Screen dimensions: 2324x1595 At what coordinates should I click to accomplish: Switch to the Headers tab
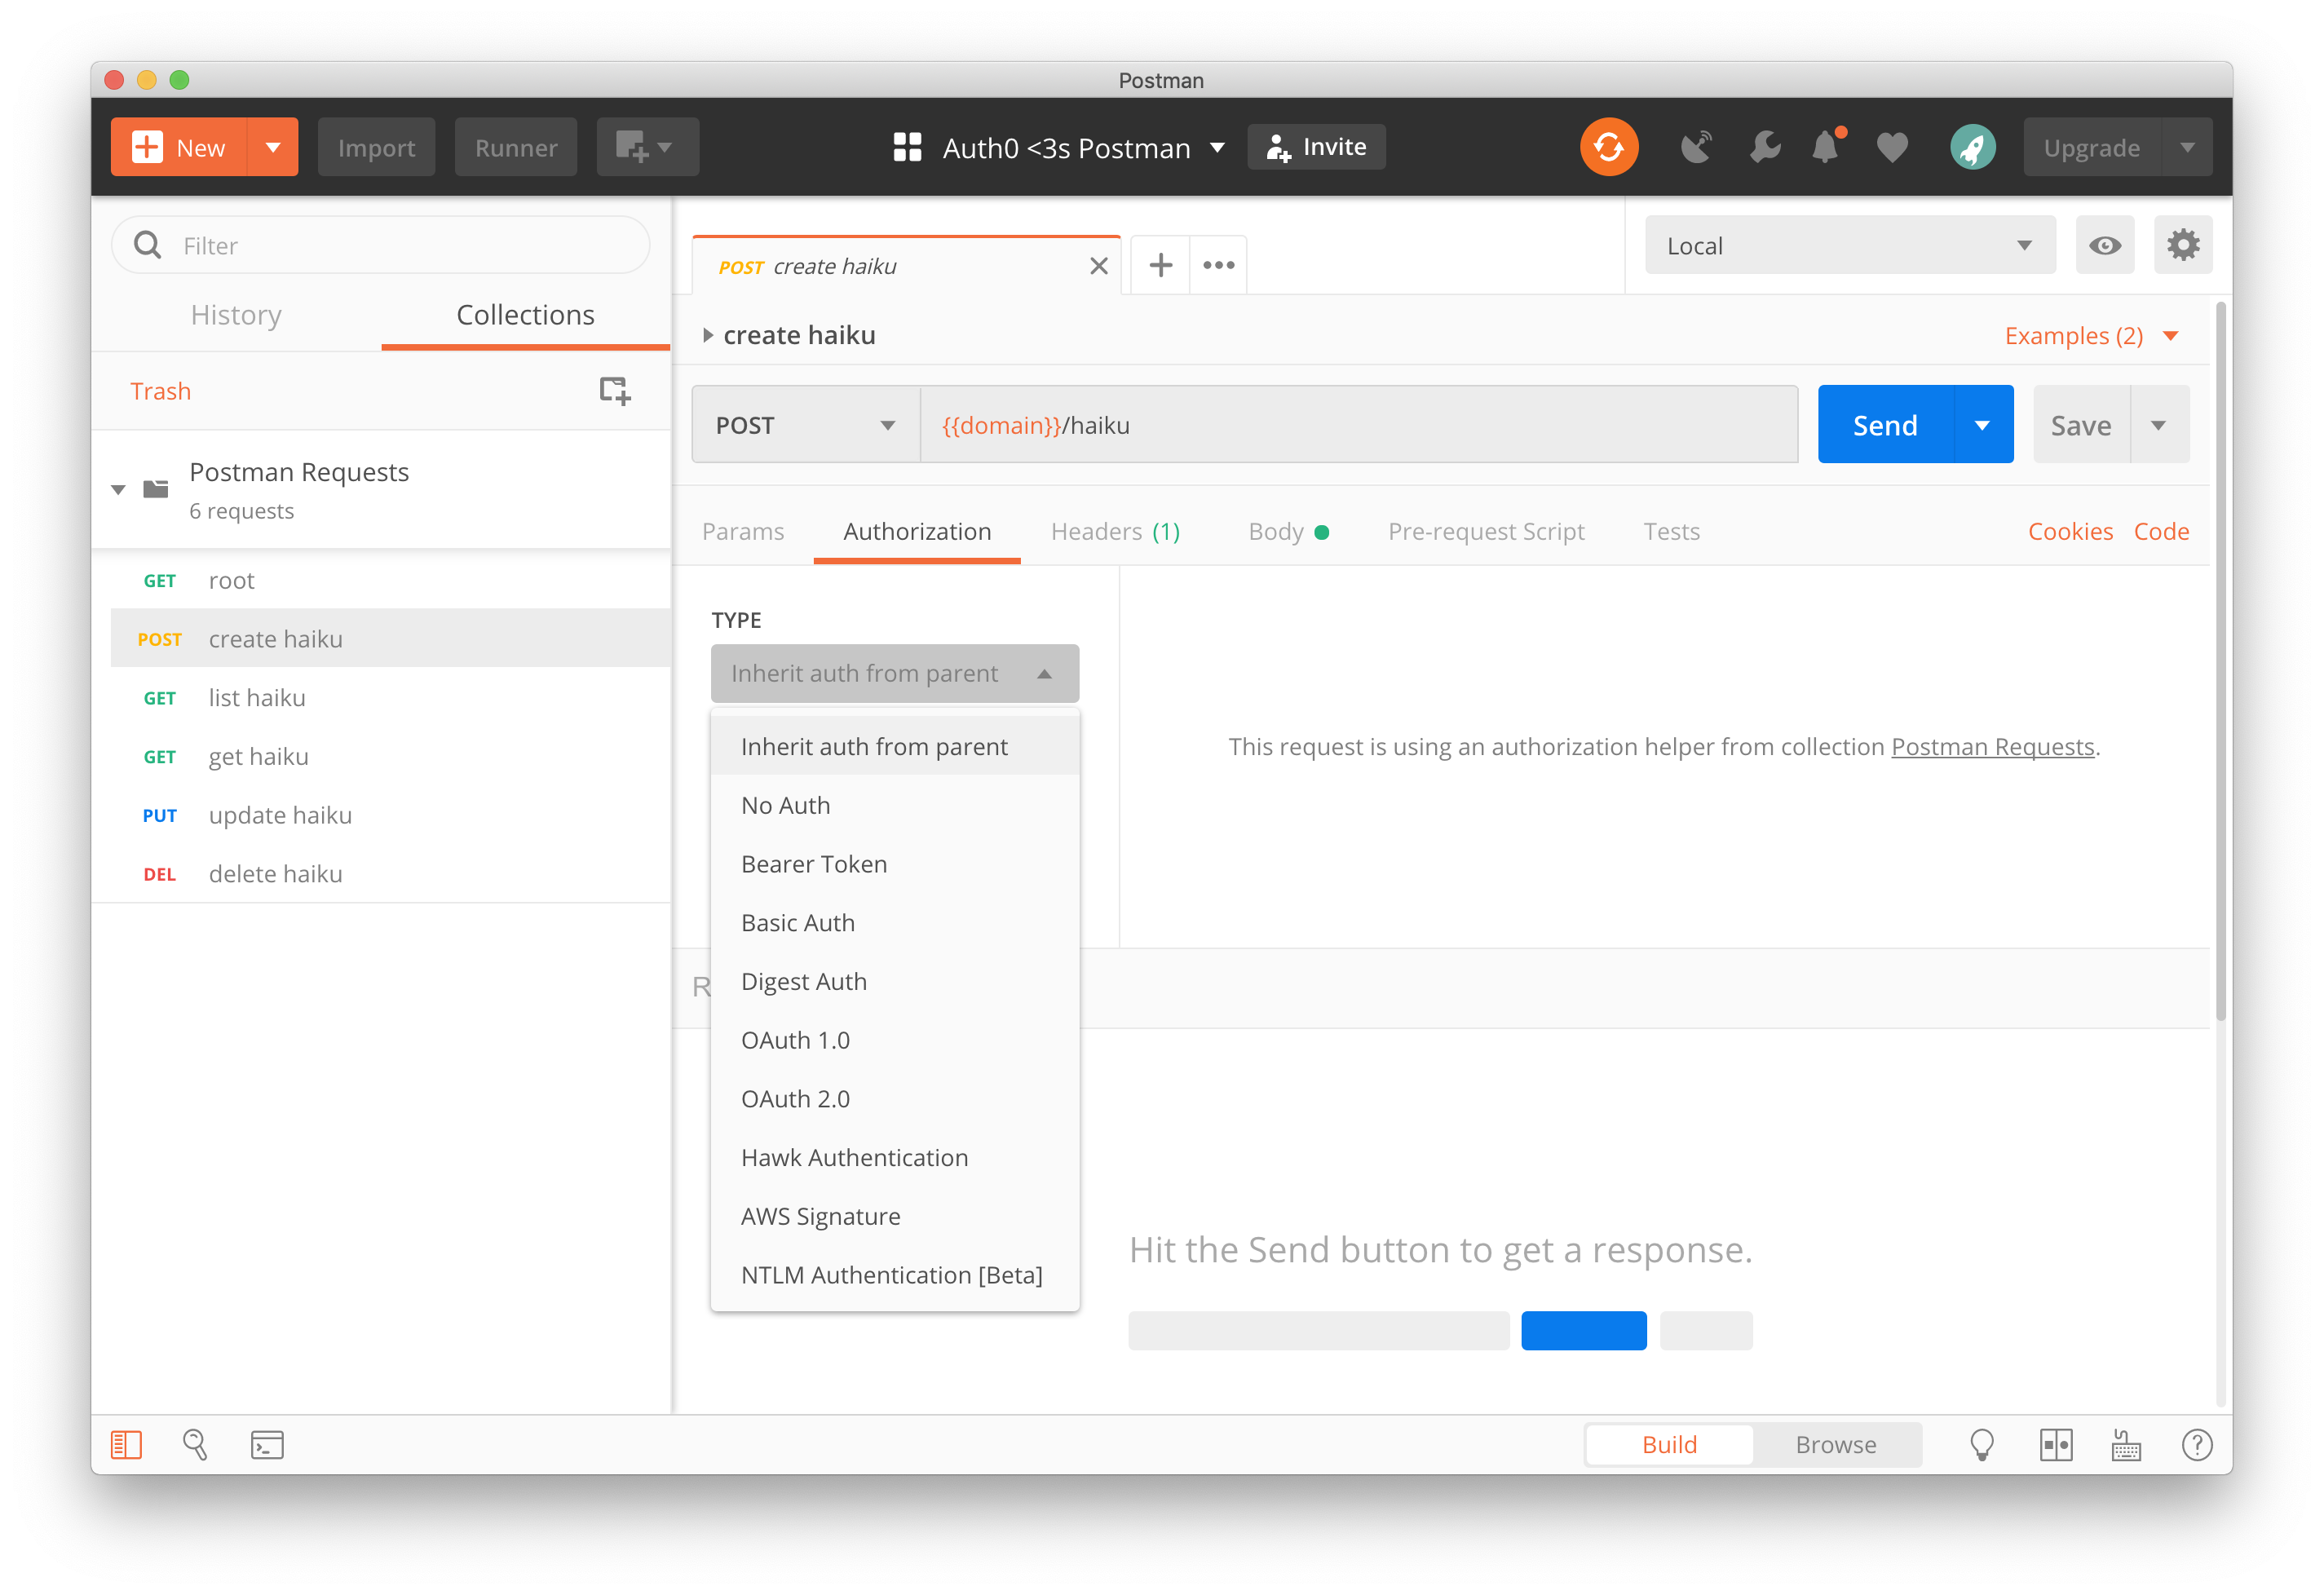(1115, 531)
